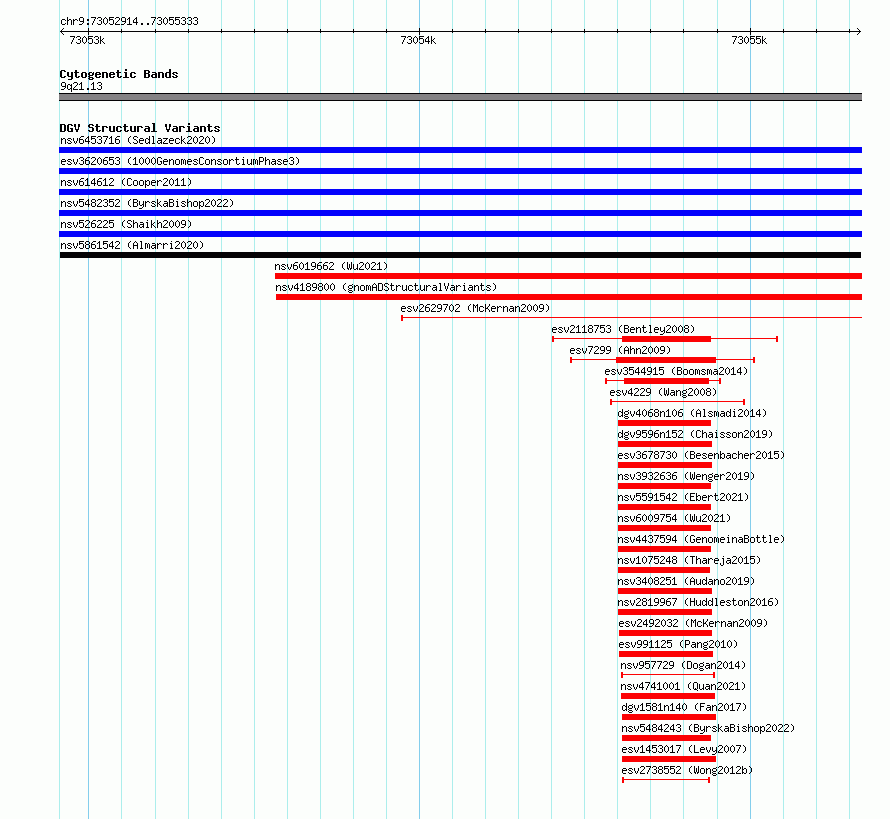Click nsv4437594 (GenomeinaBottle) label

tap(701, 539)
